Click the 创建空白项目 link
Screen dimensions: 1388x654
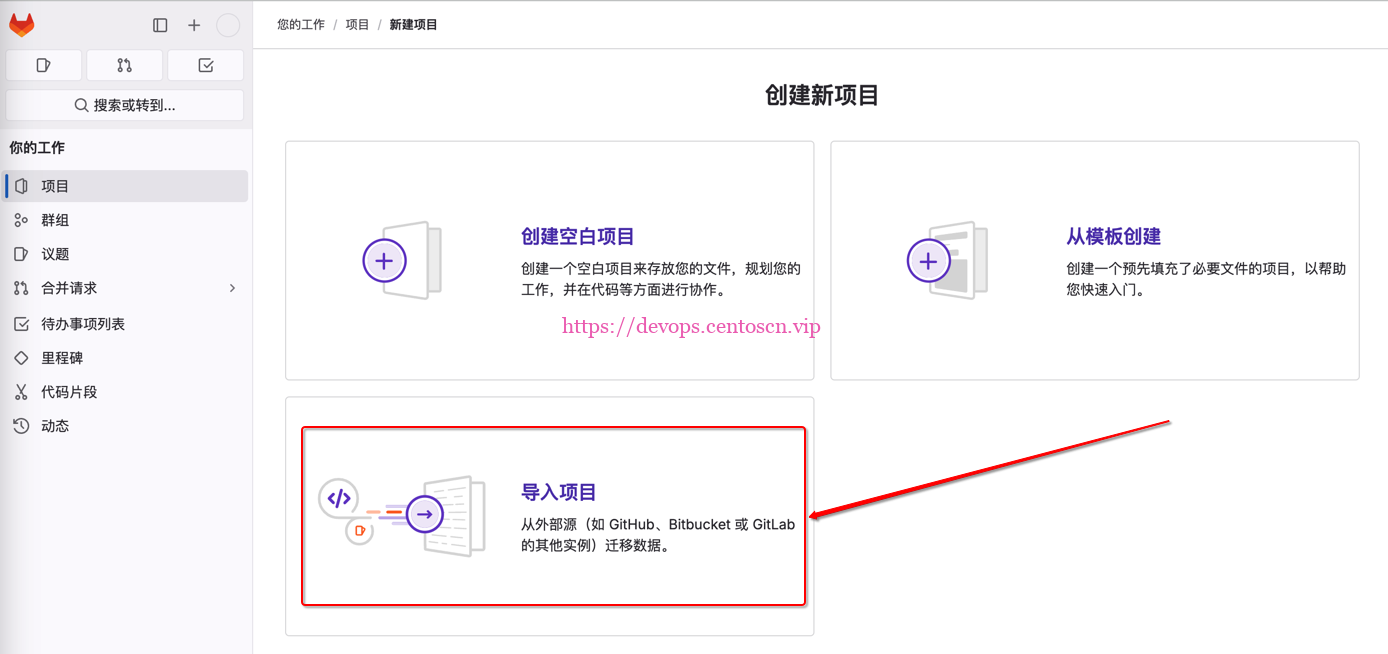coord(578,237)
